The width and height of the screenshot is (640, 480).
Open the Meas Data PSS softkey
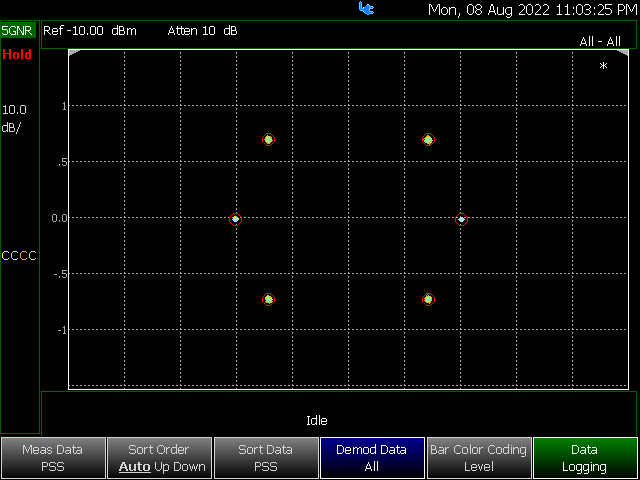tap(53, 458)
